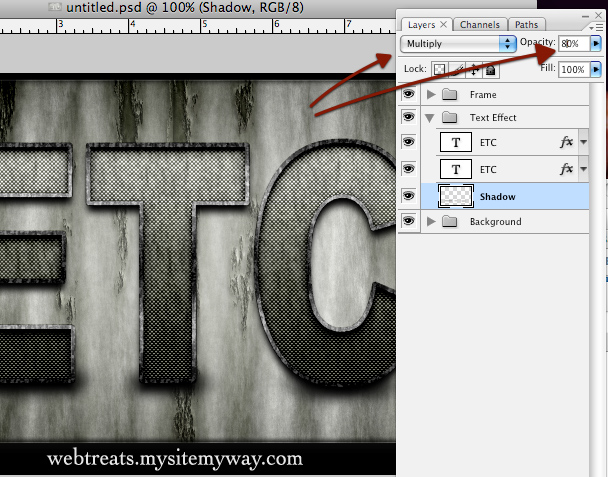Viewport: 608px width, 477px height.
Task: Hide the Frame group via eye icon
Action: [x=408, y=94]
